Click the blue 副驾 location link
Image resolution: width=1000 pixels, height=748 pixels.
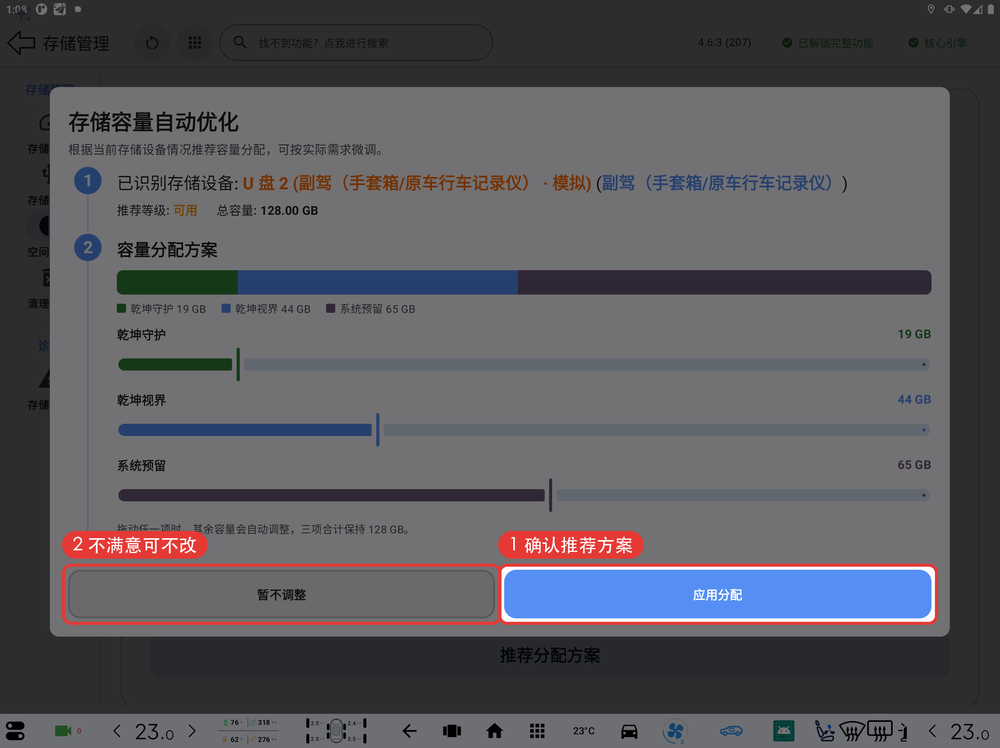tap(717, 184)
